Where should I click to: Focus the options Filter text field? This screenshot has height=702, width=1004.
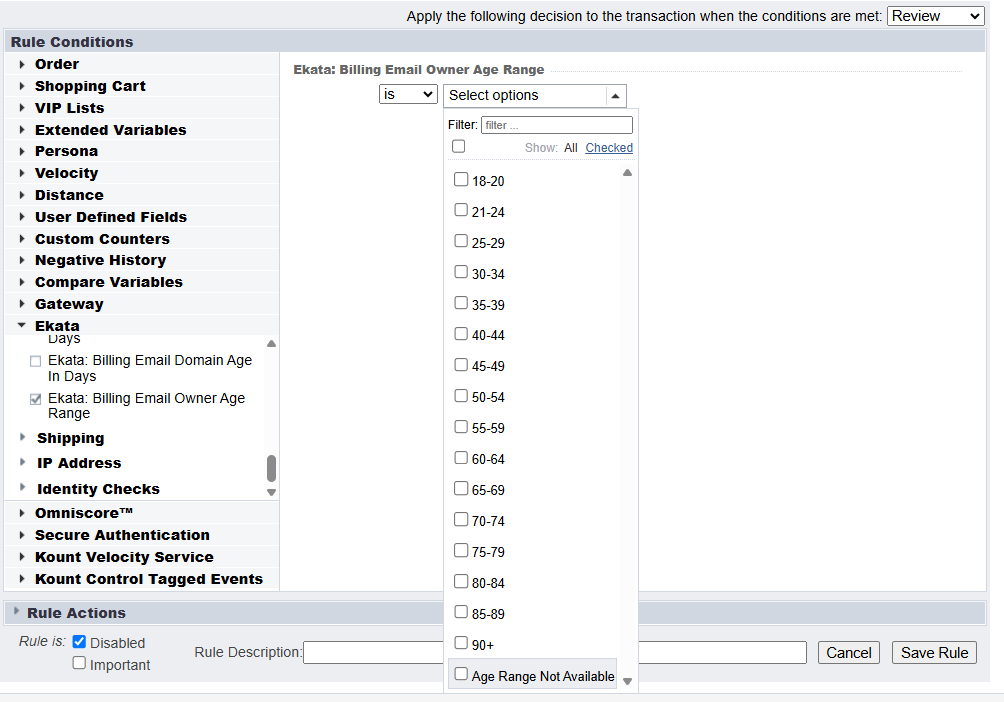pos(557,125)
